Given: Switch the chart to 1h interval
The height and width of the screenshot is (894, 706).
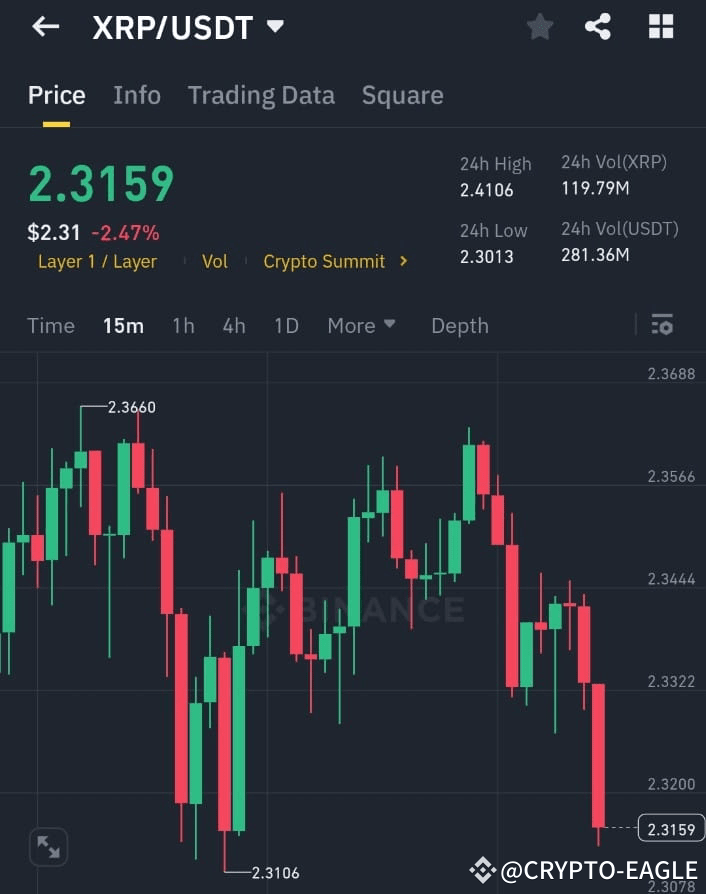Looking at the screenshot, I should point(183,325).
